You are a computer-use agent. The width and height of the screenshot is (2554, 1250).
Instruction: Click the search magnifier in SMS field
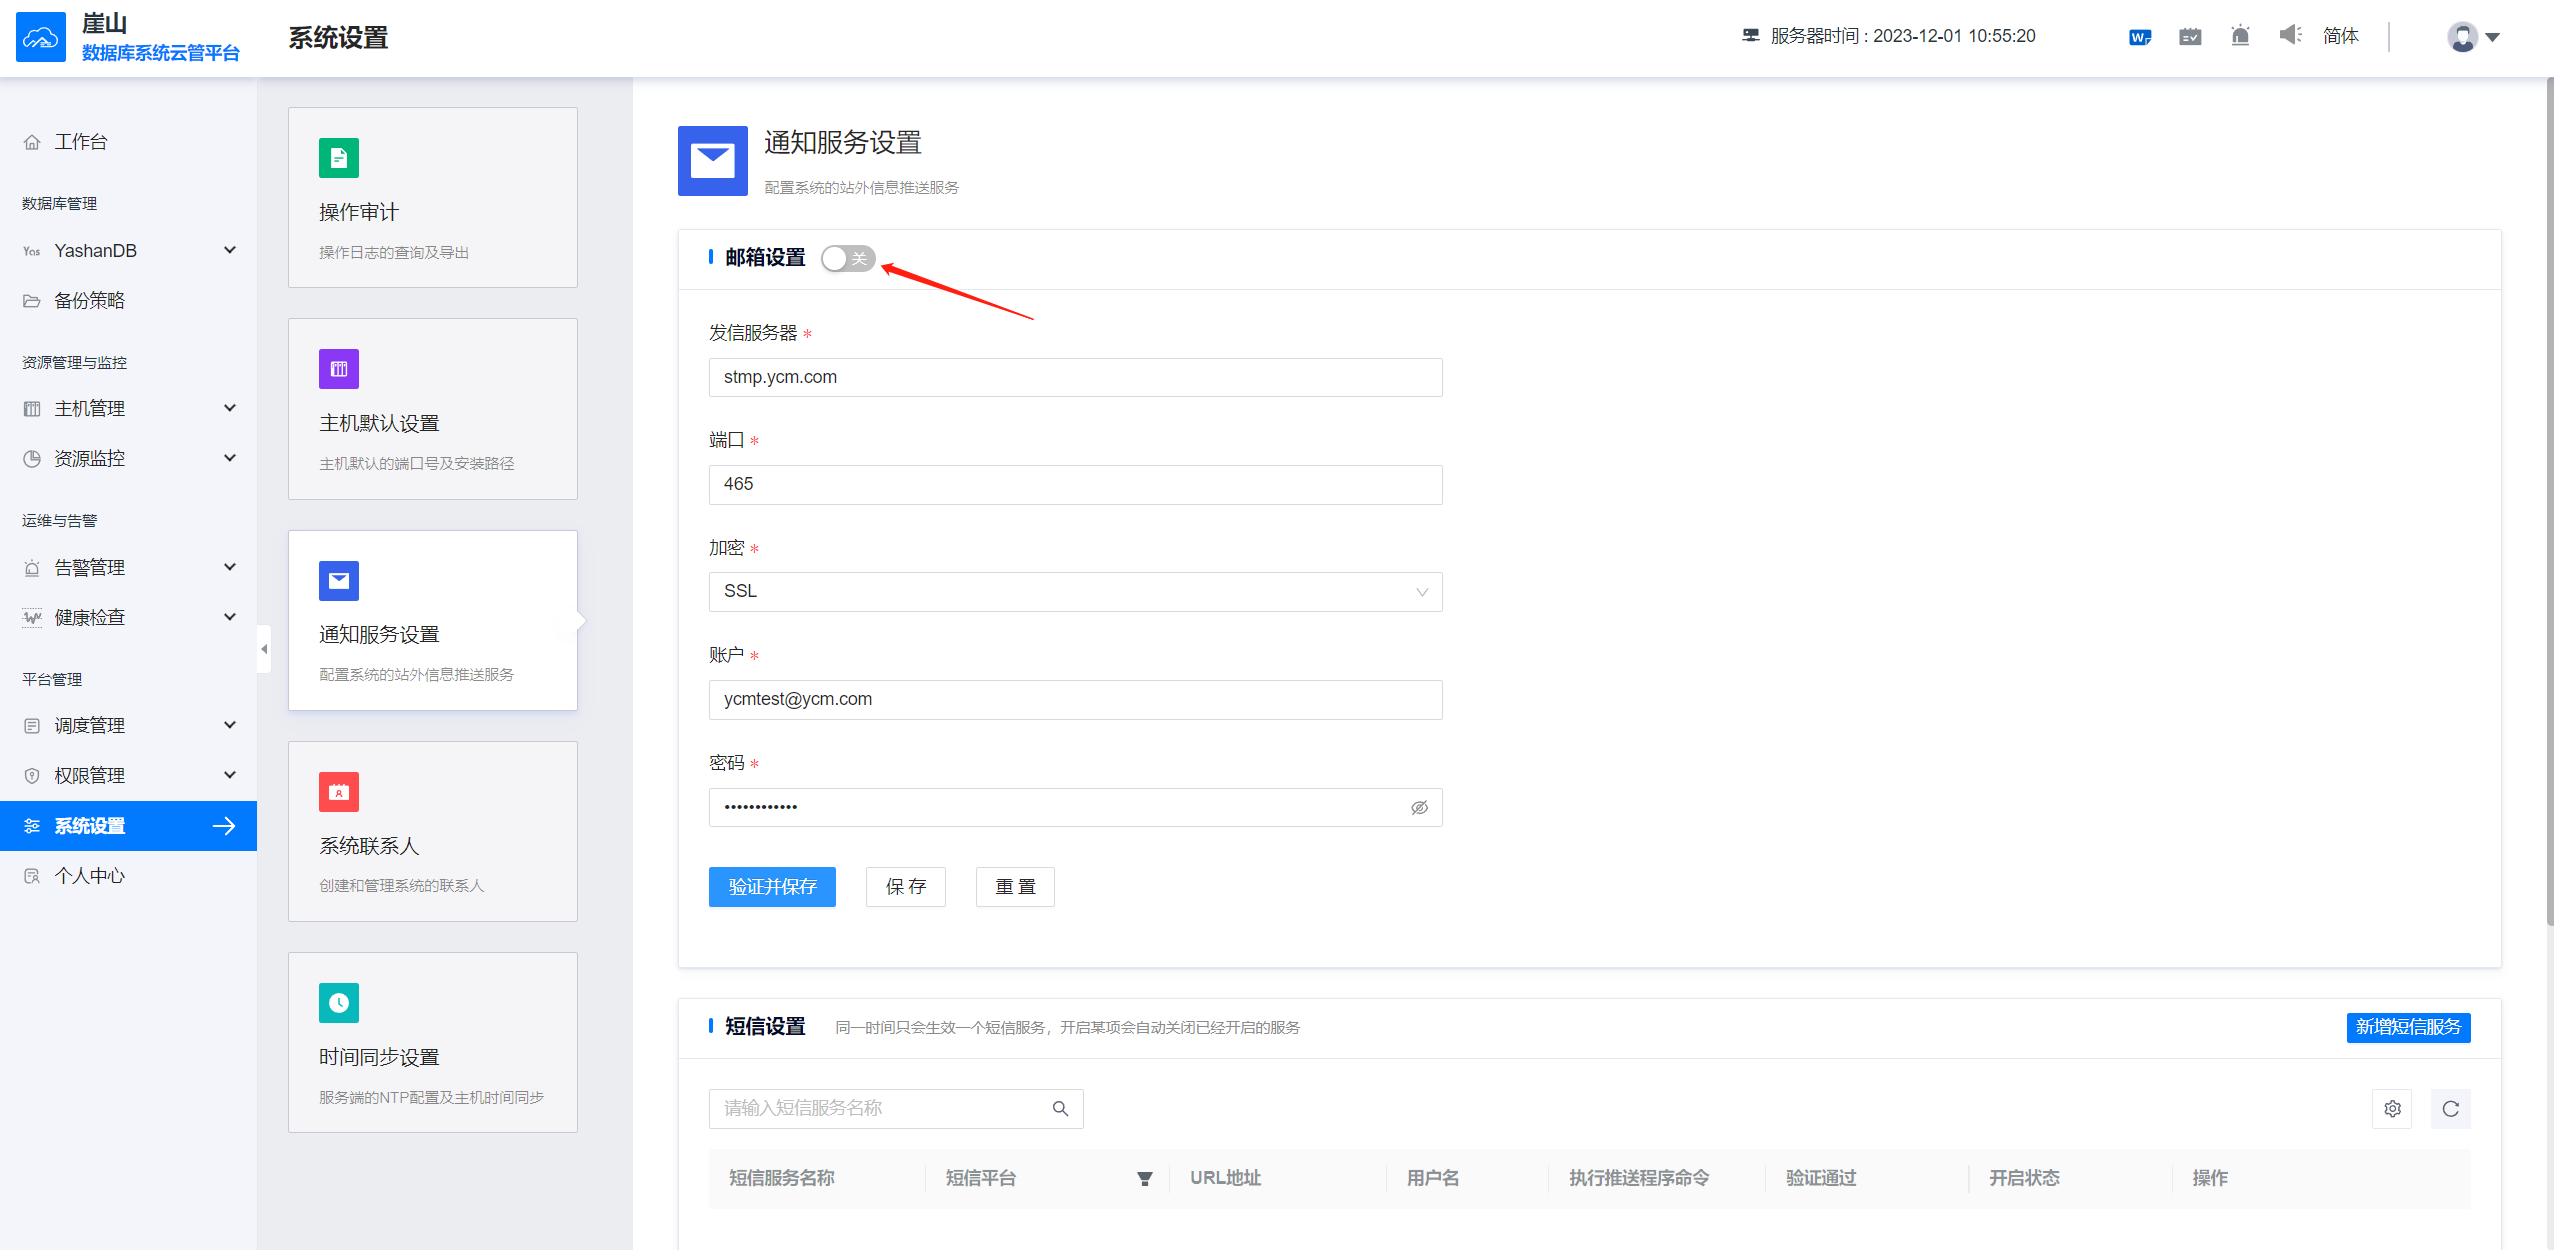coord(1060,1109)
